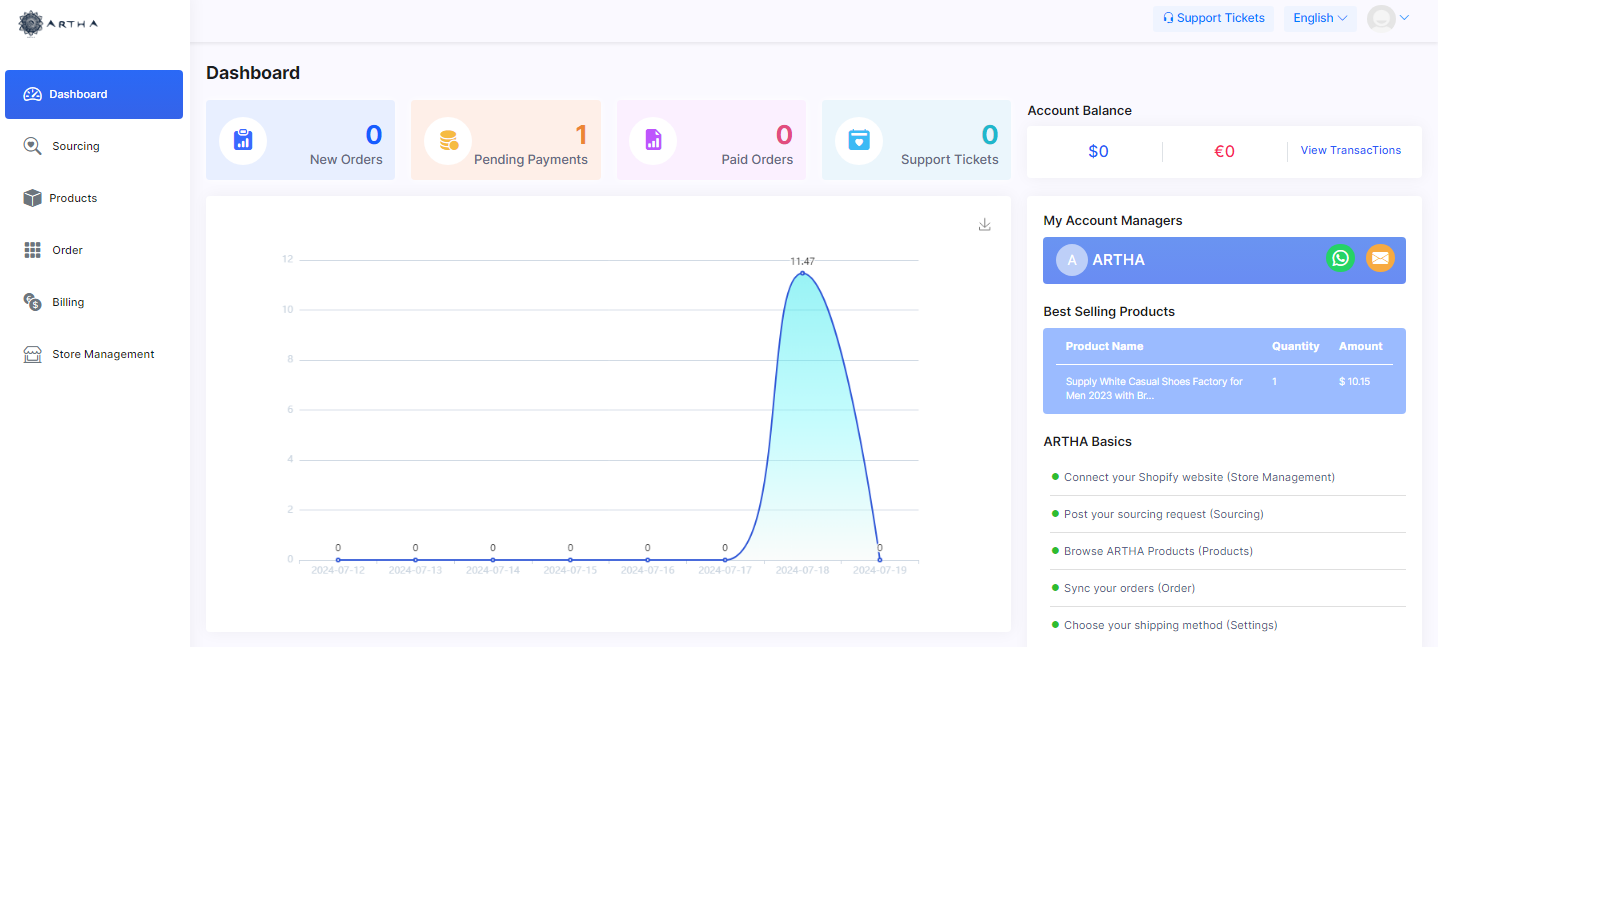
Task: Click the Paid Orders document icon
Action: click(653, 140)
